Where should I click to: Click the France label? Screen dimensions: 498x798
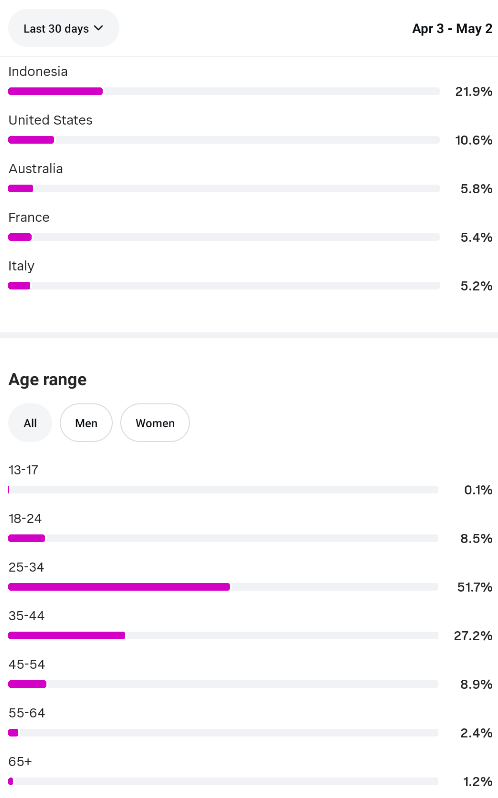coord(29,217)
